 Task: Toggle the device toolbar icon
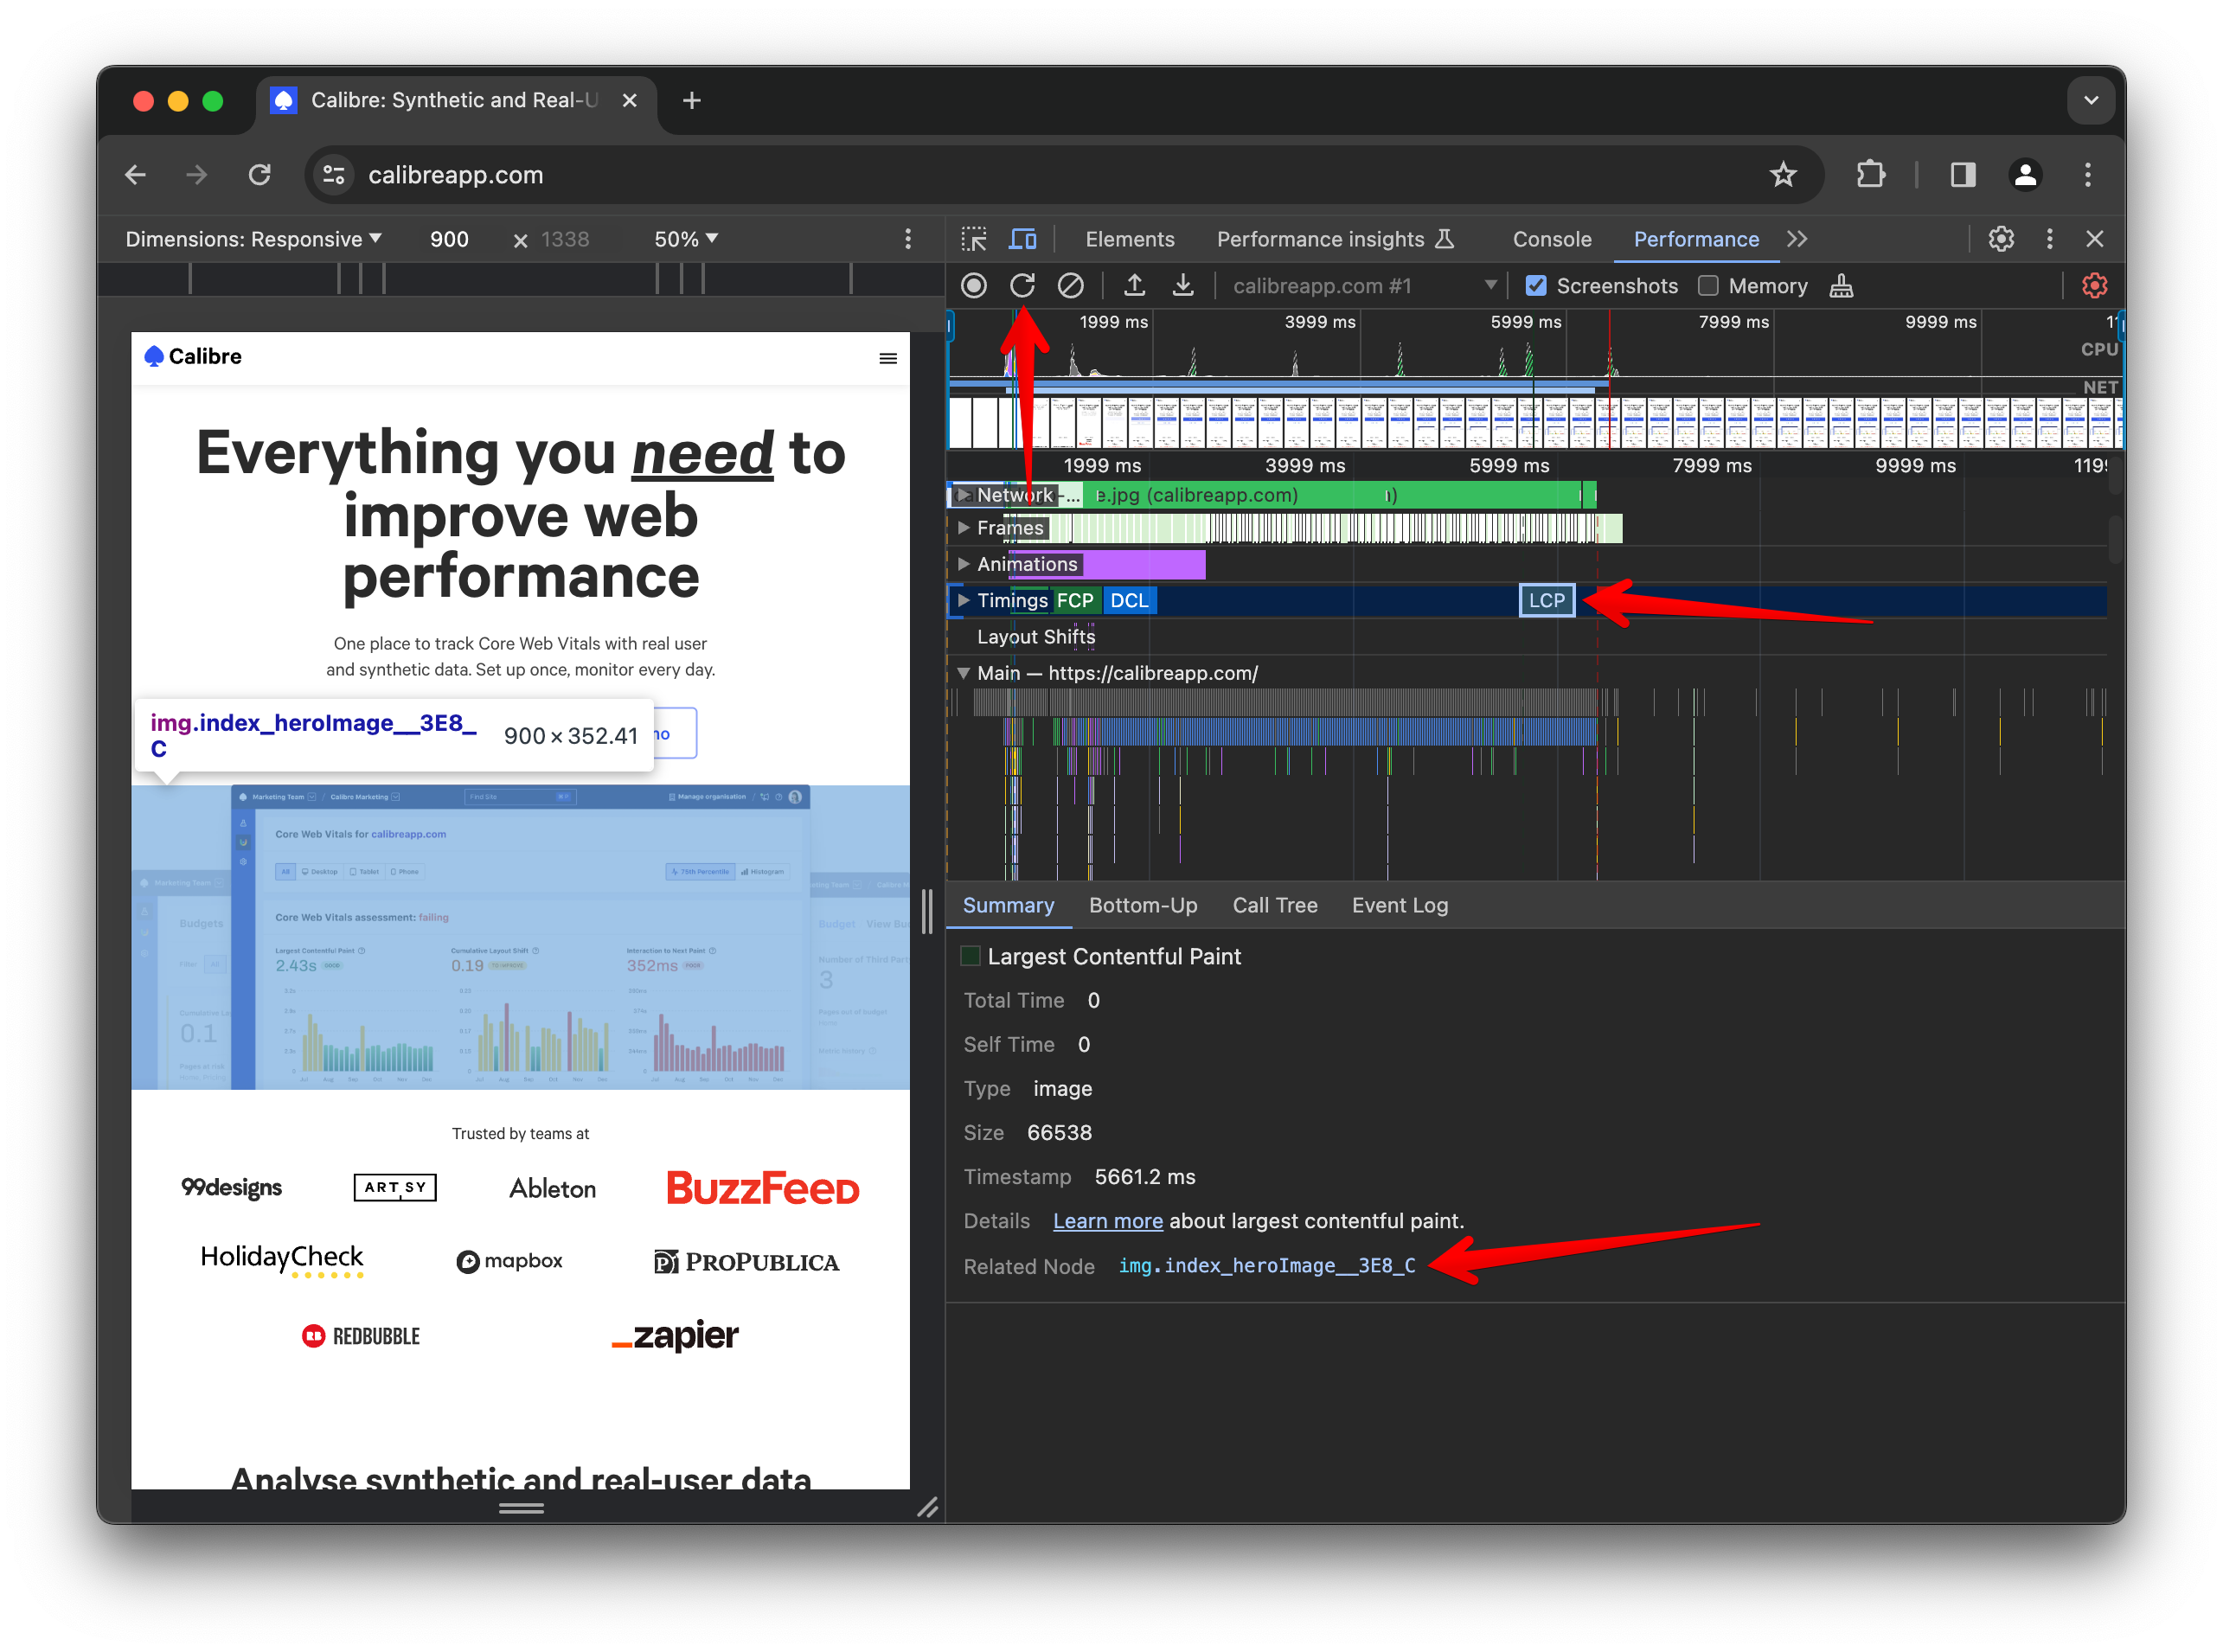pyautogui.click(x=1022, y=239)
